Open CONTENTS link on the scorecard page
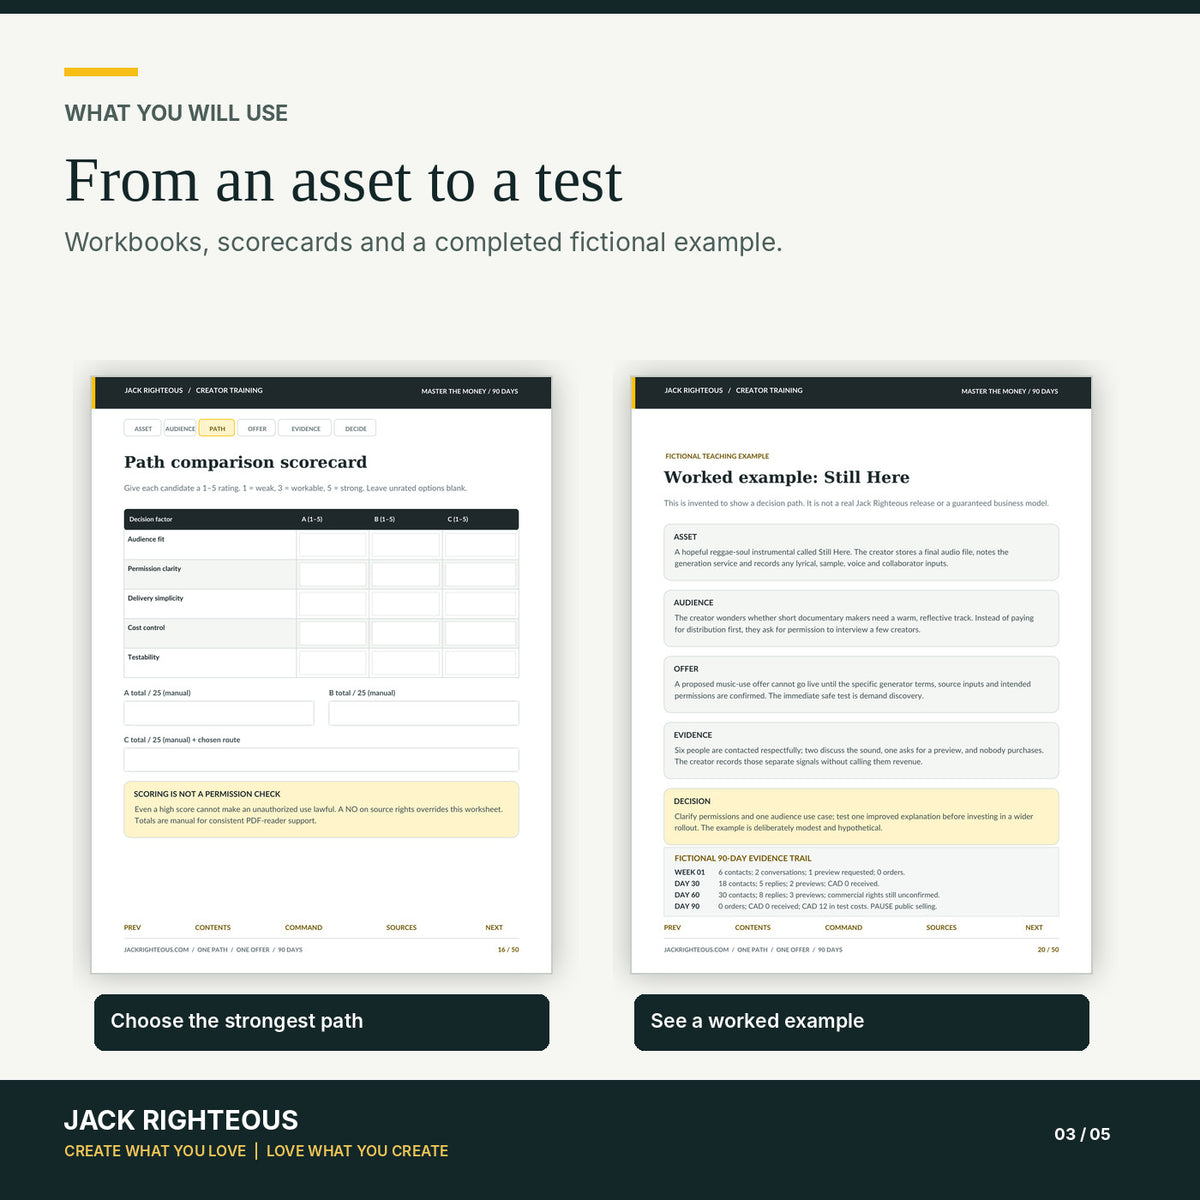The height and width of the screenshot is (1200, 1200). [213, 927]
